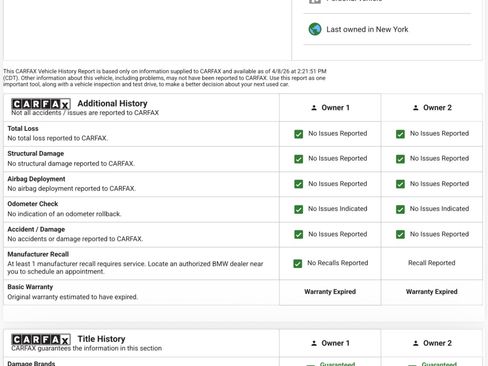This screenshot has width=488, height=366.
Task: Click the CARFAX report disclaimer paragraph
Action: coord(165,78)
